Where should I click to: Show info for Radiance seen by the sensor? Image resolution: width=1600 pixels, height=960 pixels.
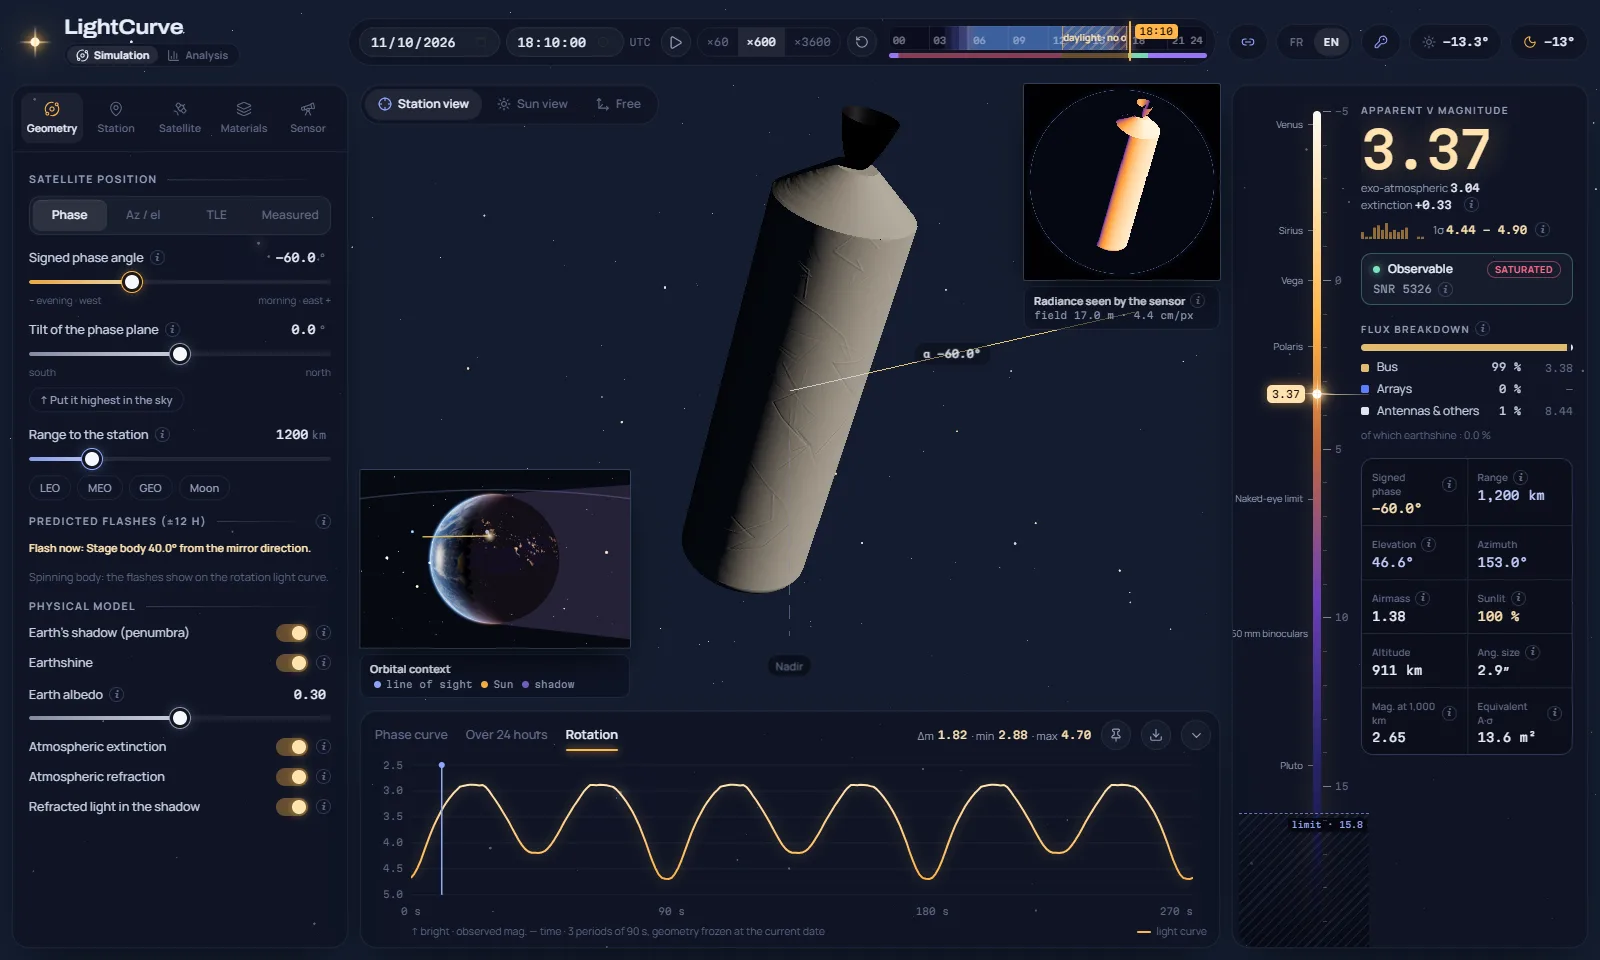tap(1198, 301)
